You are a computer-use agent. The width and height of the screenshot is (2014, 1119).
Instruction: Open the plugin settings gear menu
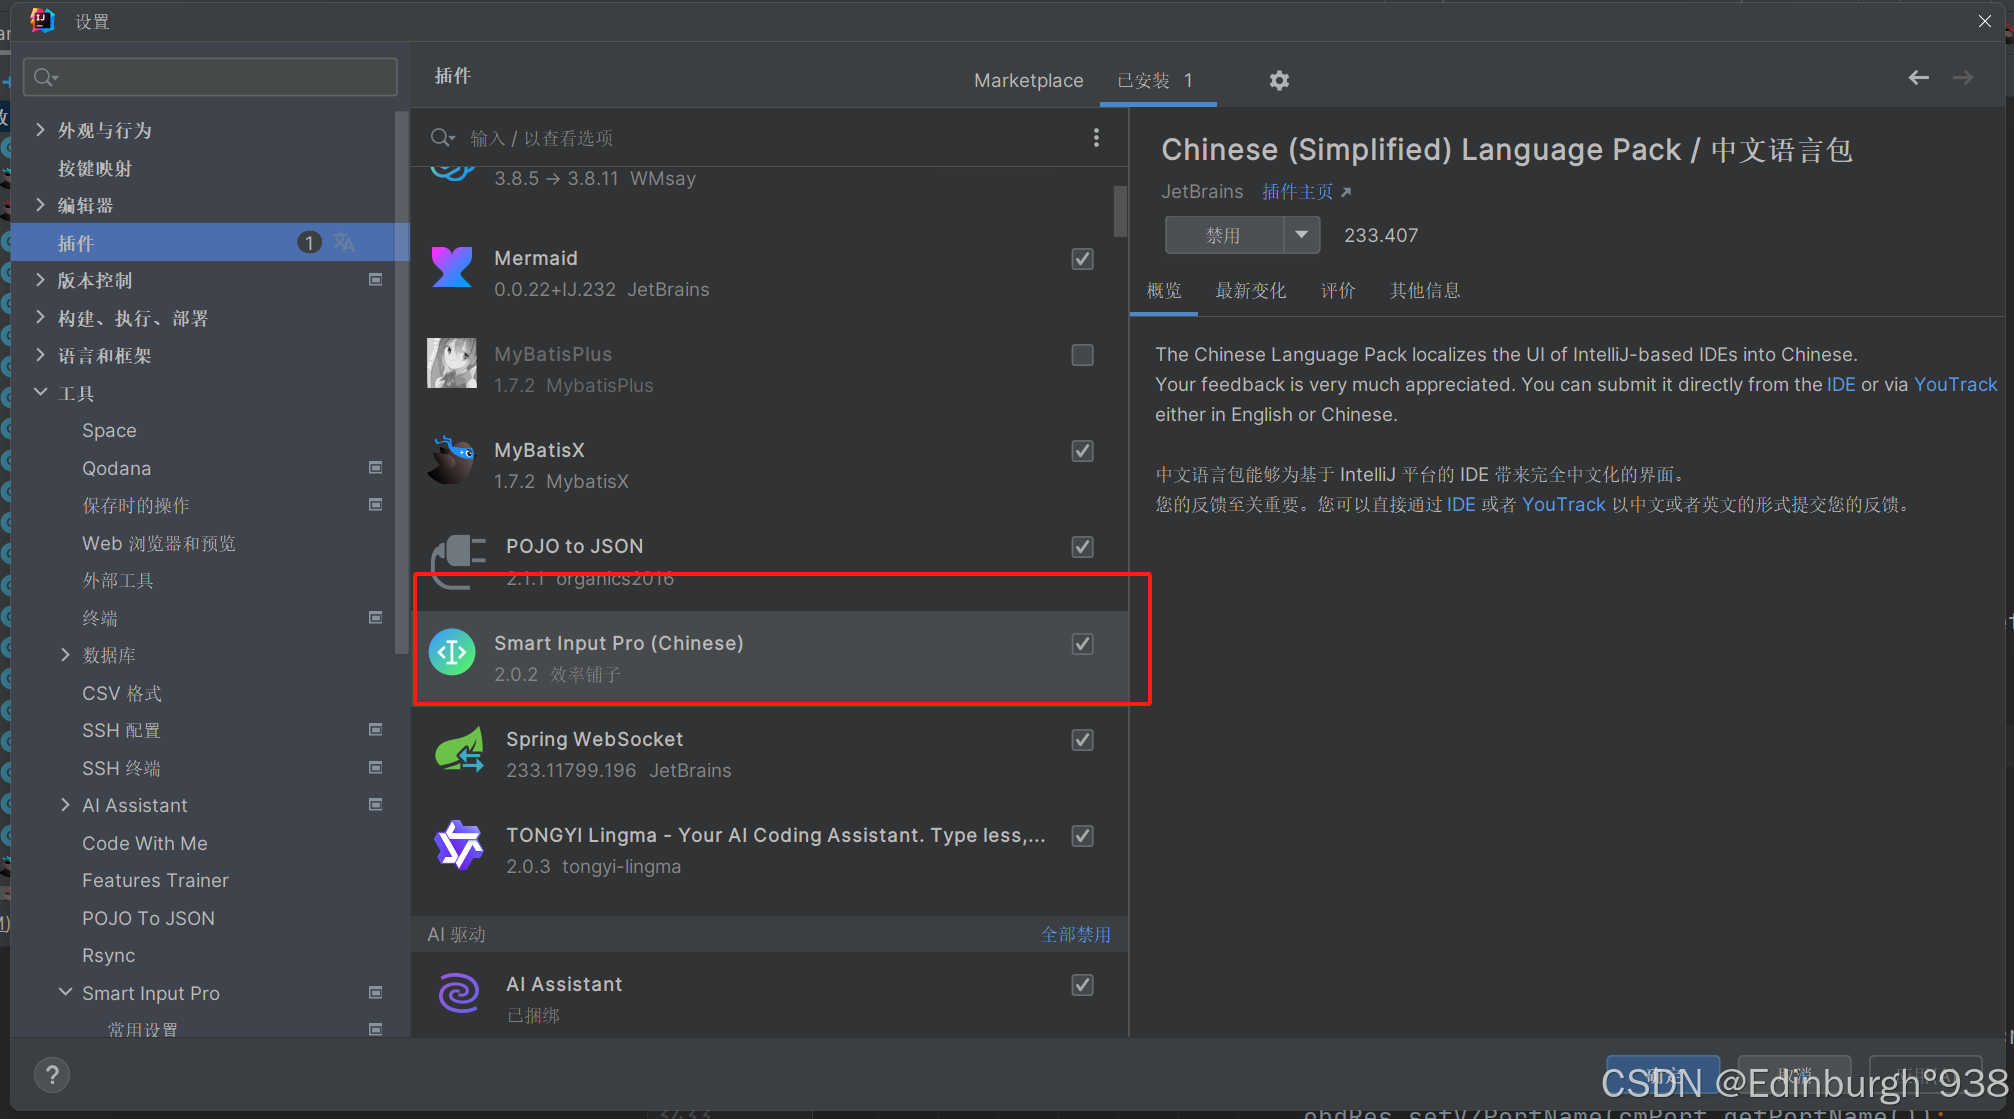(1279, 80)
